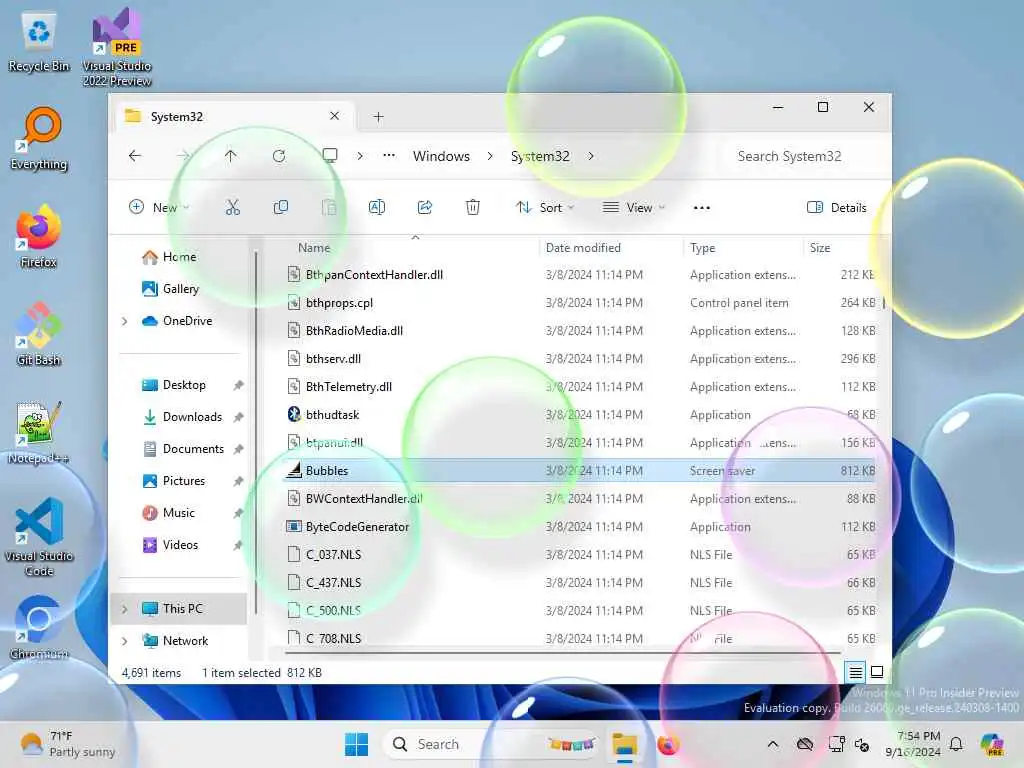Expand the This PC tree node
The image size is (1024, 768).
[125, 609]
